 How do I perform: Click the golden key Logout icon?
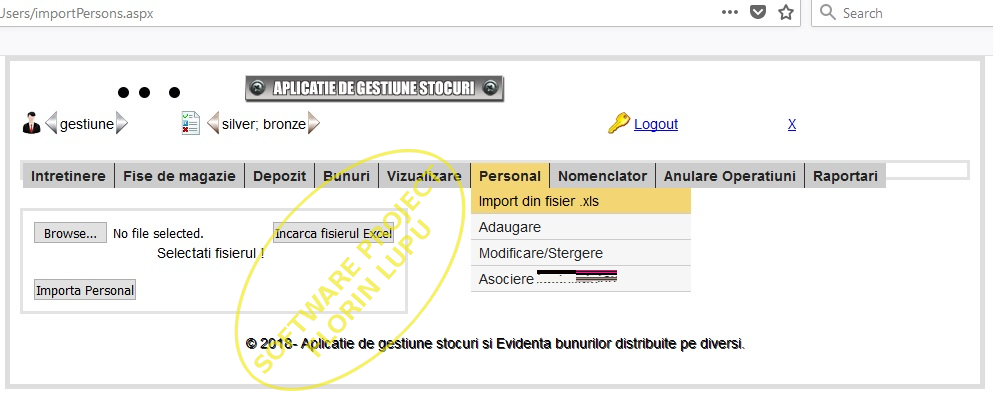pos(619,123)
